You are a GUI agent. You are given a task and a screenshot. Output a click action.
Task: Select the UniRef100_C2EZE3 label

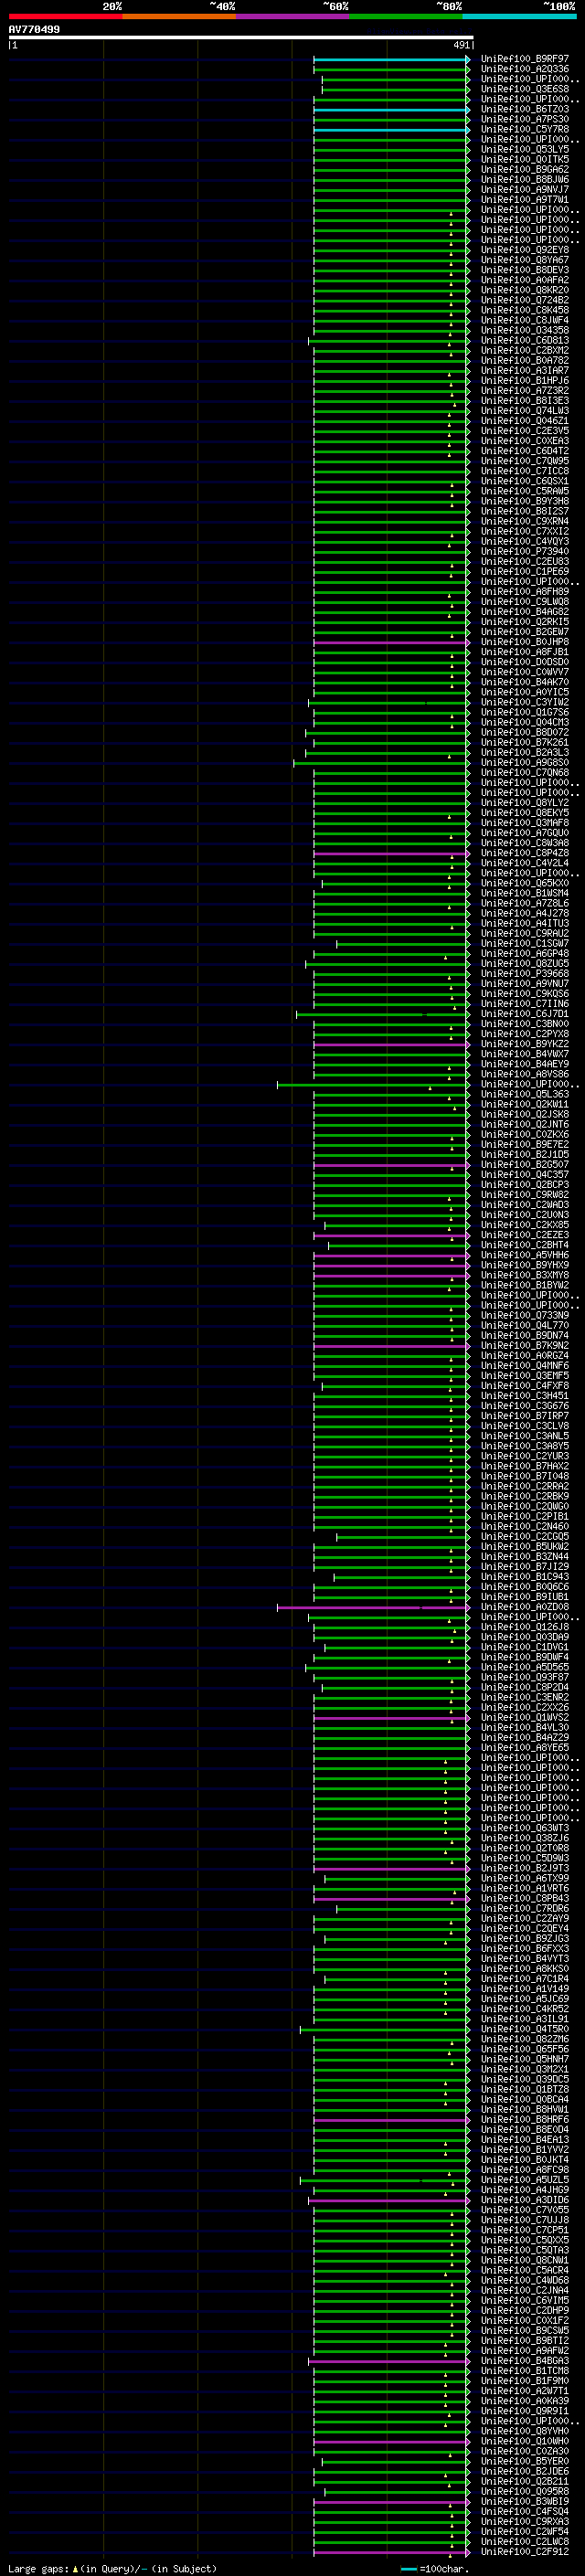(x=524, y=1235)
